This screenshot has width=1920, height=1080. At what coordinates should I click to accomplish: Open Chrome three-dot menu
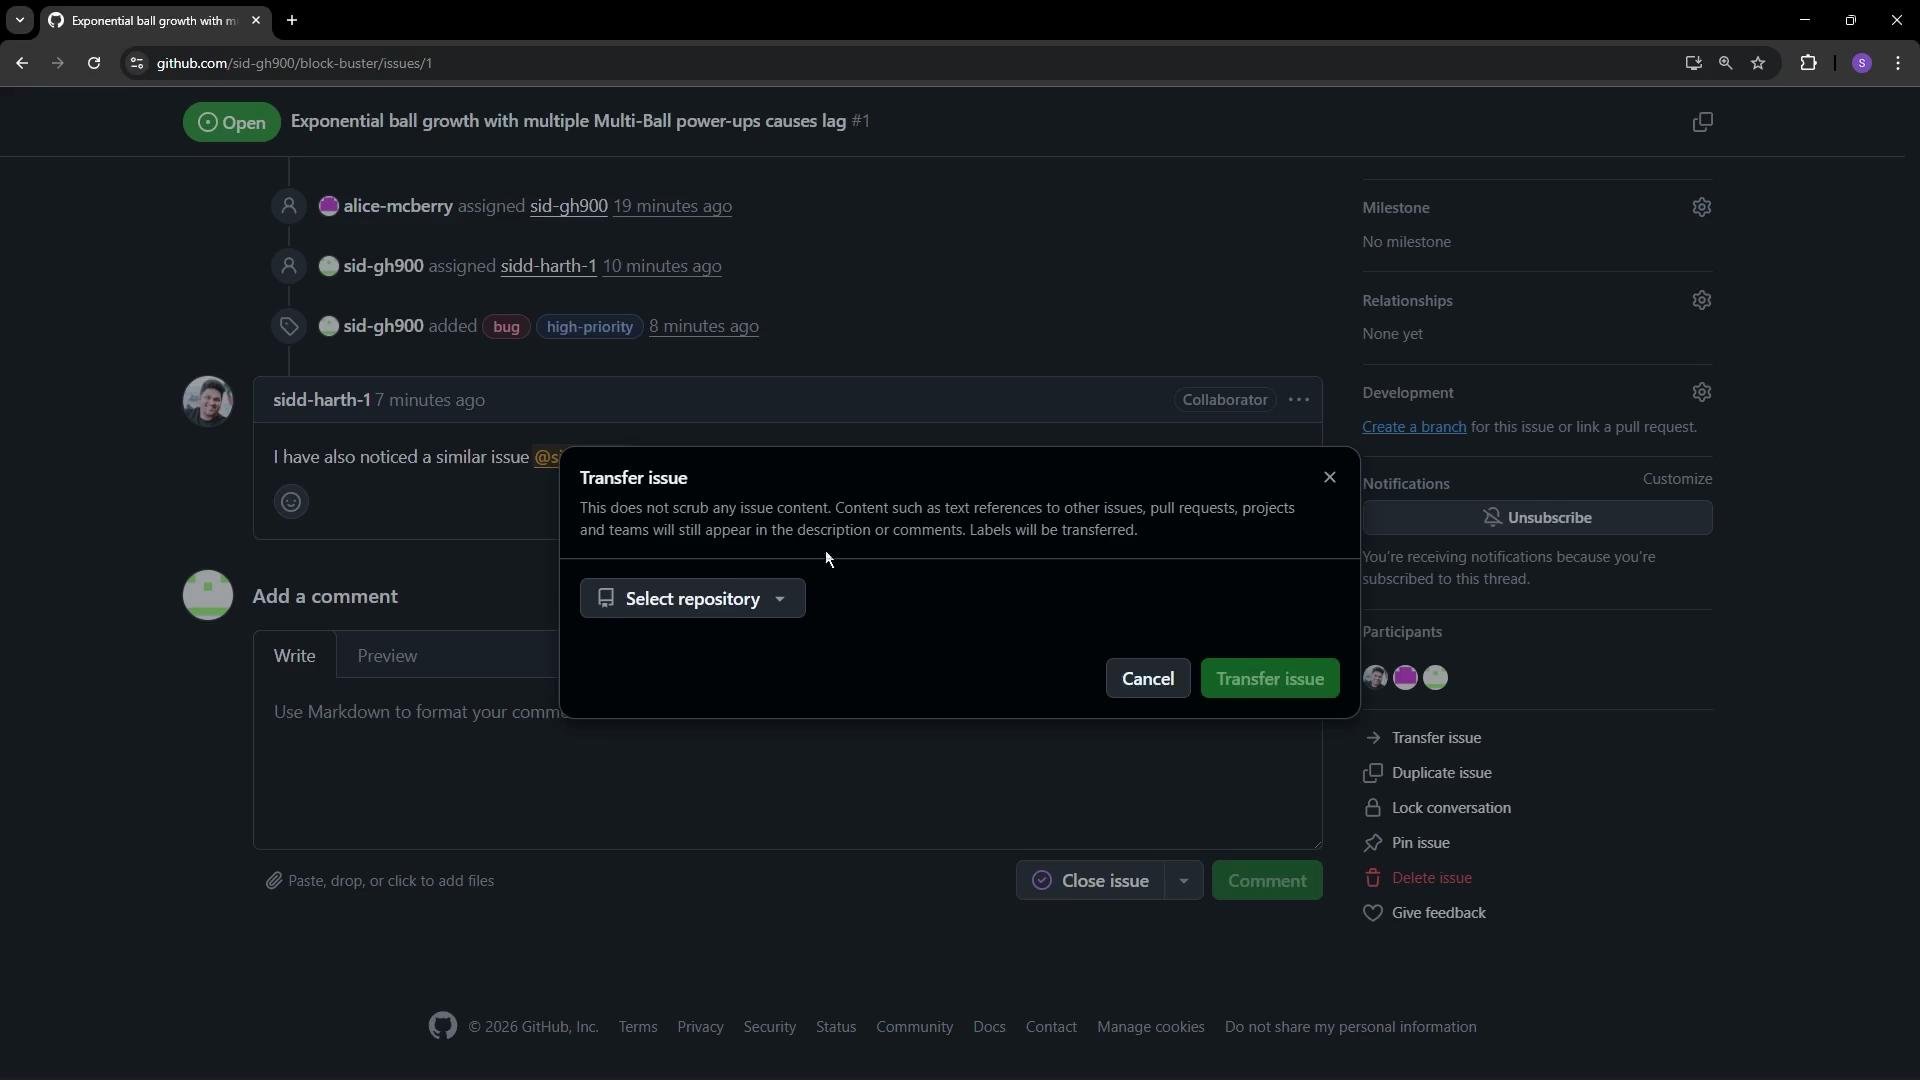(x=1898, y=63)
